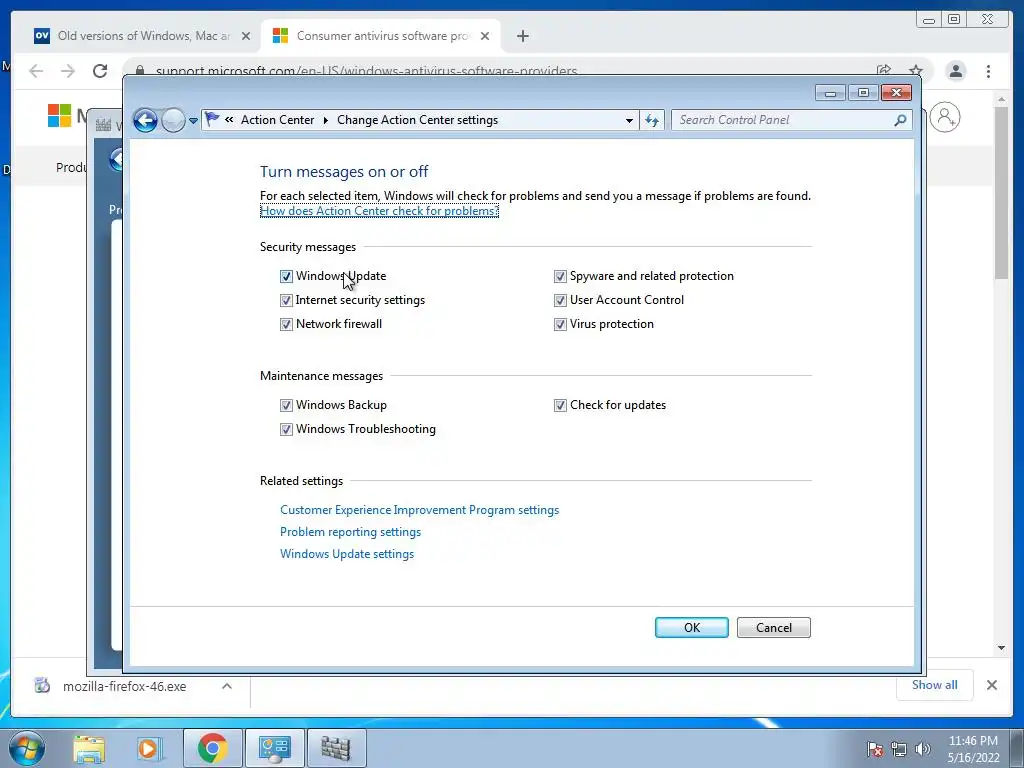Screen dimensions: 1024x768
Task: Expand the arrow after Action Center breadcrumb
Action: [325, 120]
